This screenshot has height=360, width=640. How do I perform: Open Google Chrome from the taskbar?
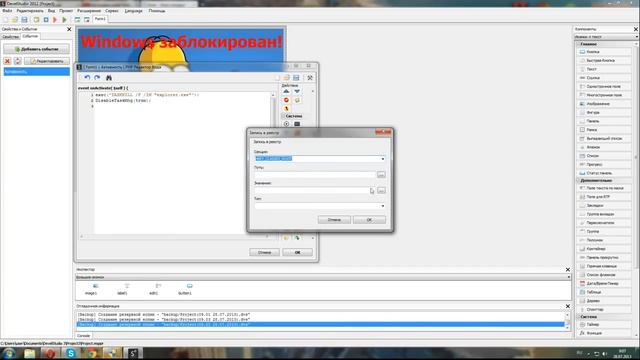pos(92,353)
